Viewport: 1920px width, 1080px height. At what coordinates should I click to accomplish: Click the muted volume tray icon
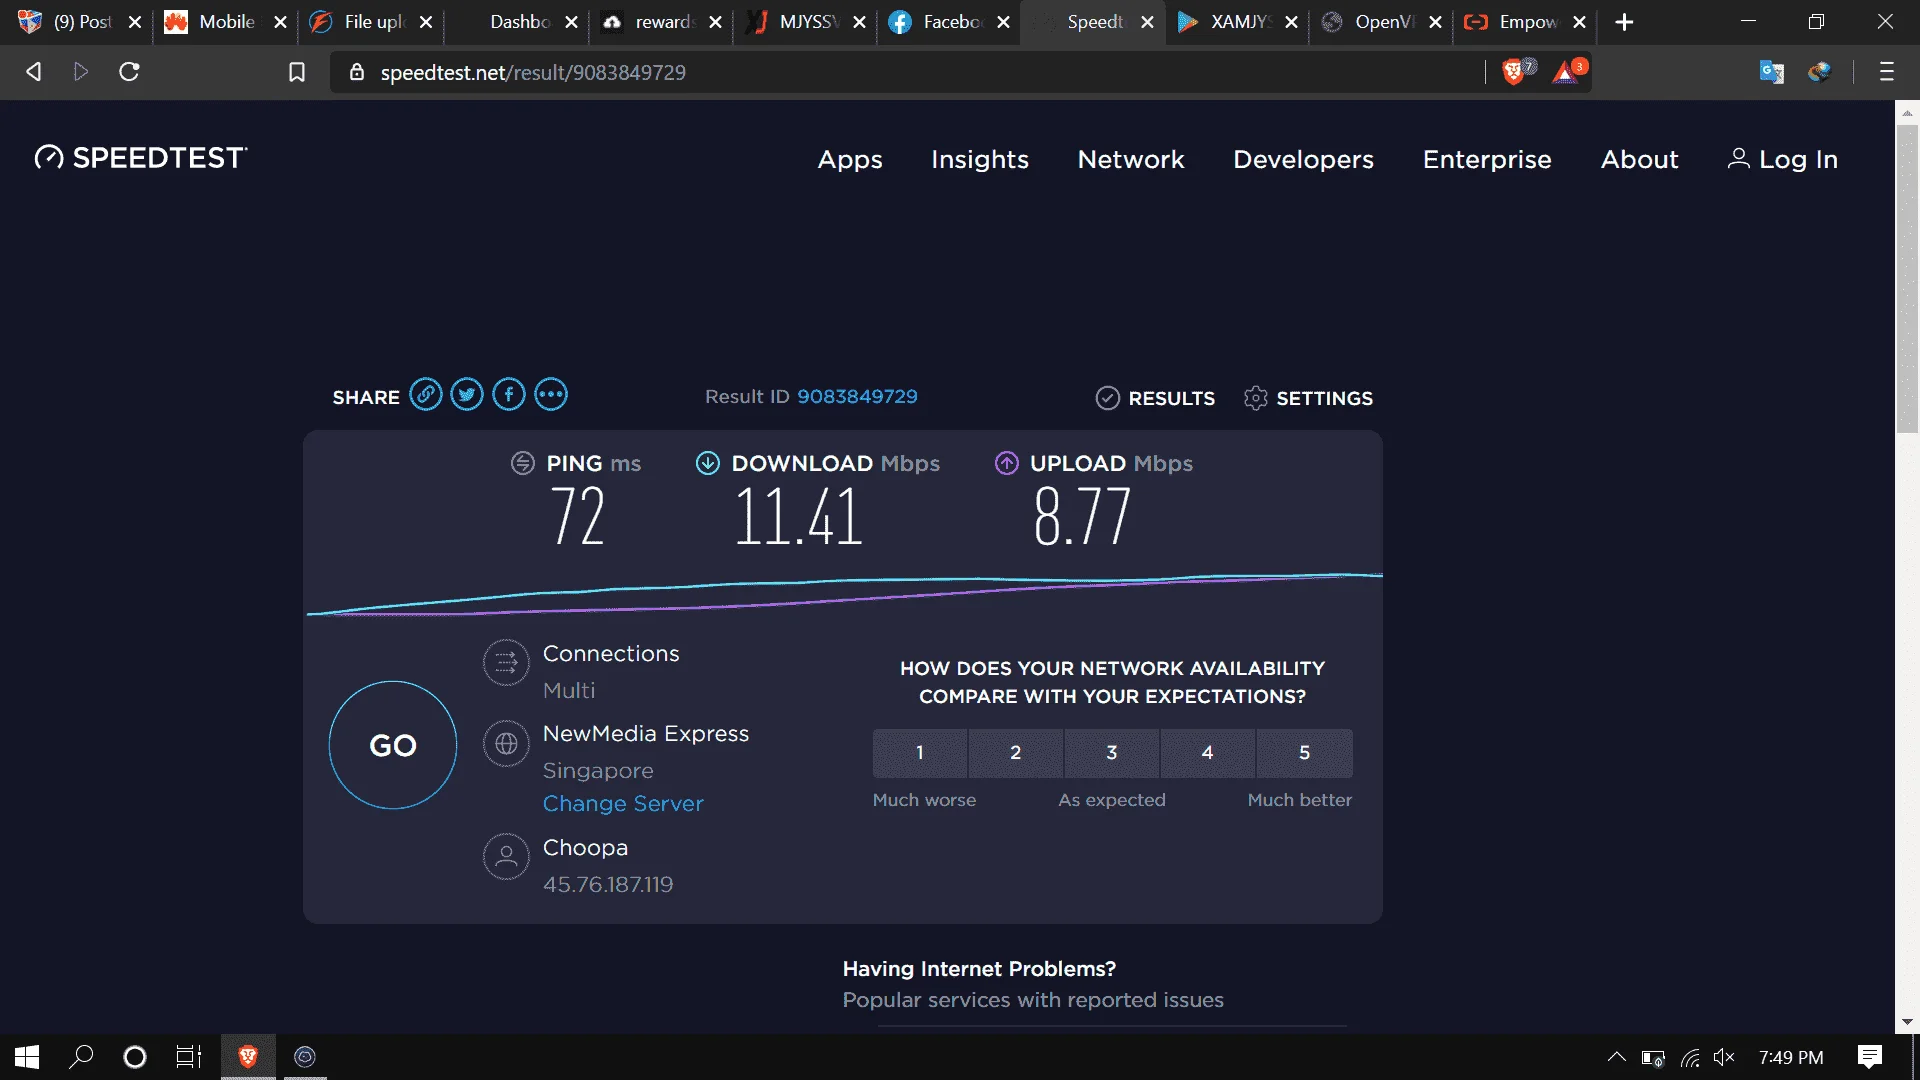pyautogui.click(x=1724, y=1057)
